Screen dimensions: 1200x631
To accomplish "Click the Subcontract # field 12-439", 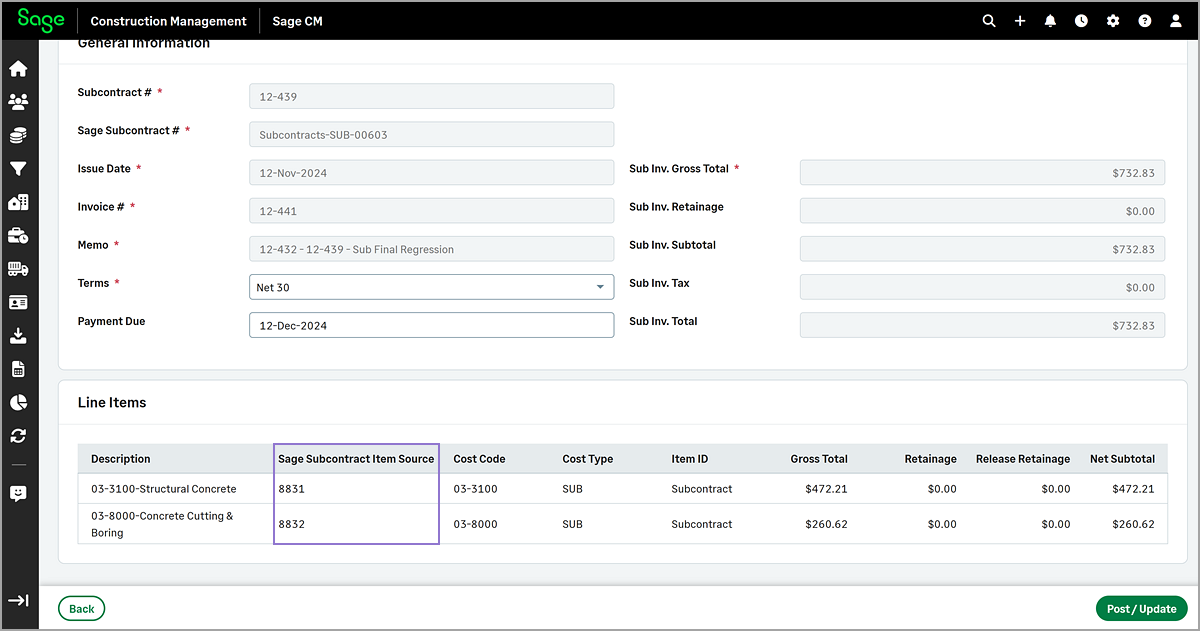I will click(431, 96).
